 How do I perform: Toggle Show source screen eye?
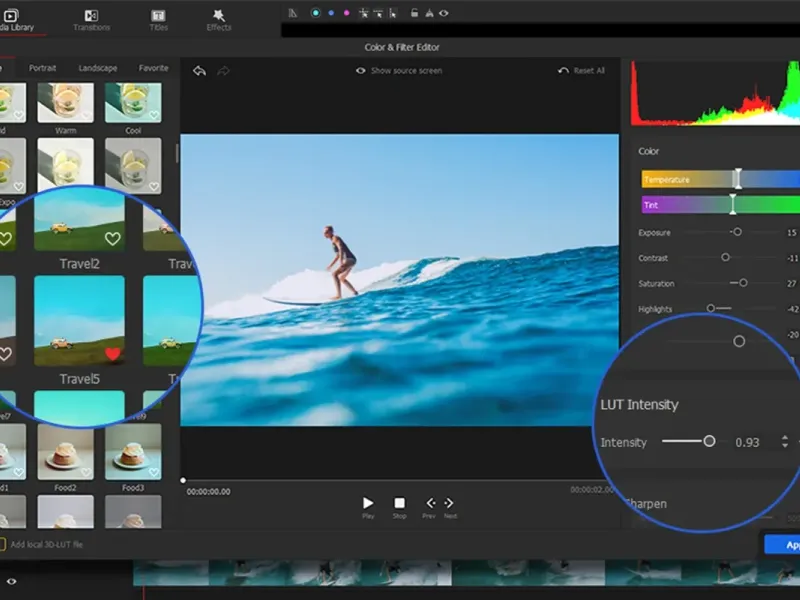(362, 71)
